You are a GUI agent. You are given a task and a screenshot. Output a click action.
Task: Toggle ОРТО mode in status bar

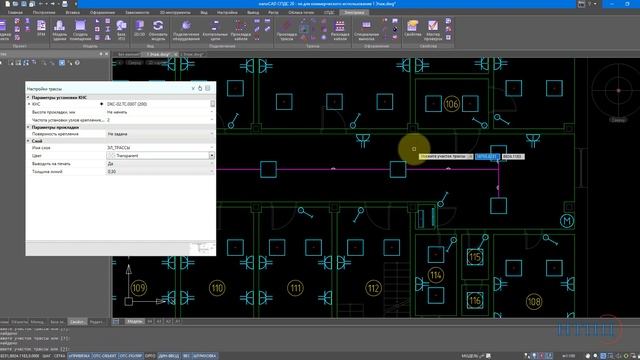click(150, 356)
